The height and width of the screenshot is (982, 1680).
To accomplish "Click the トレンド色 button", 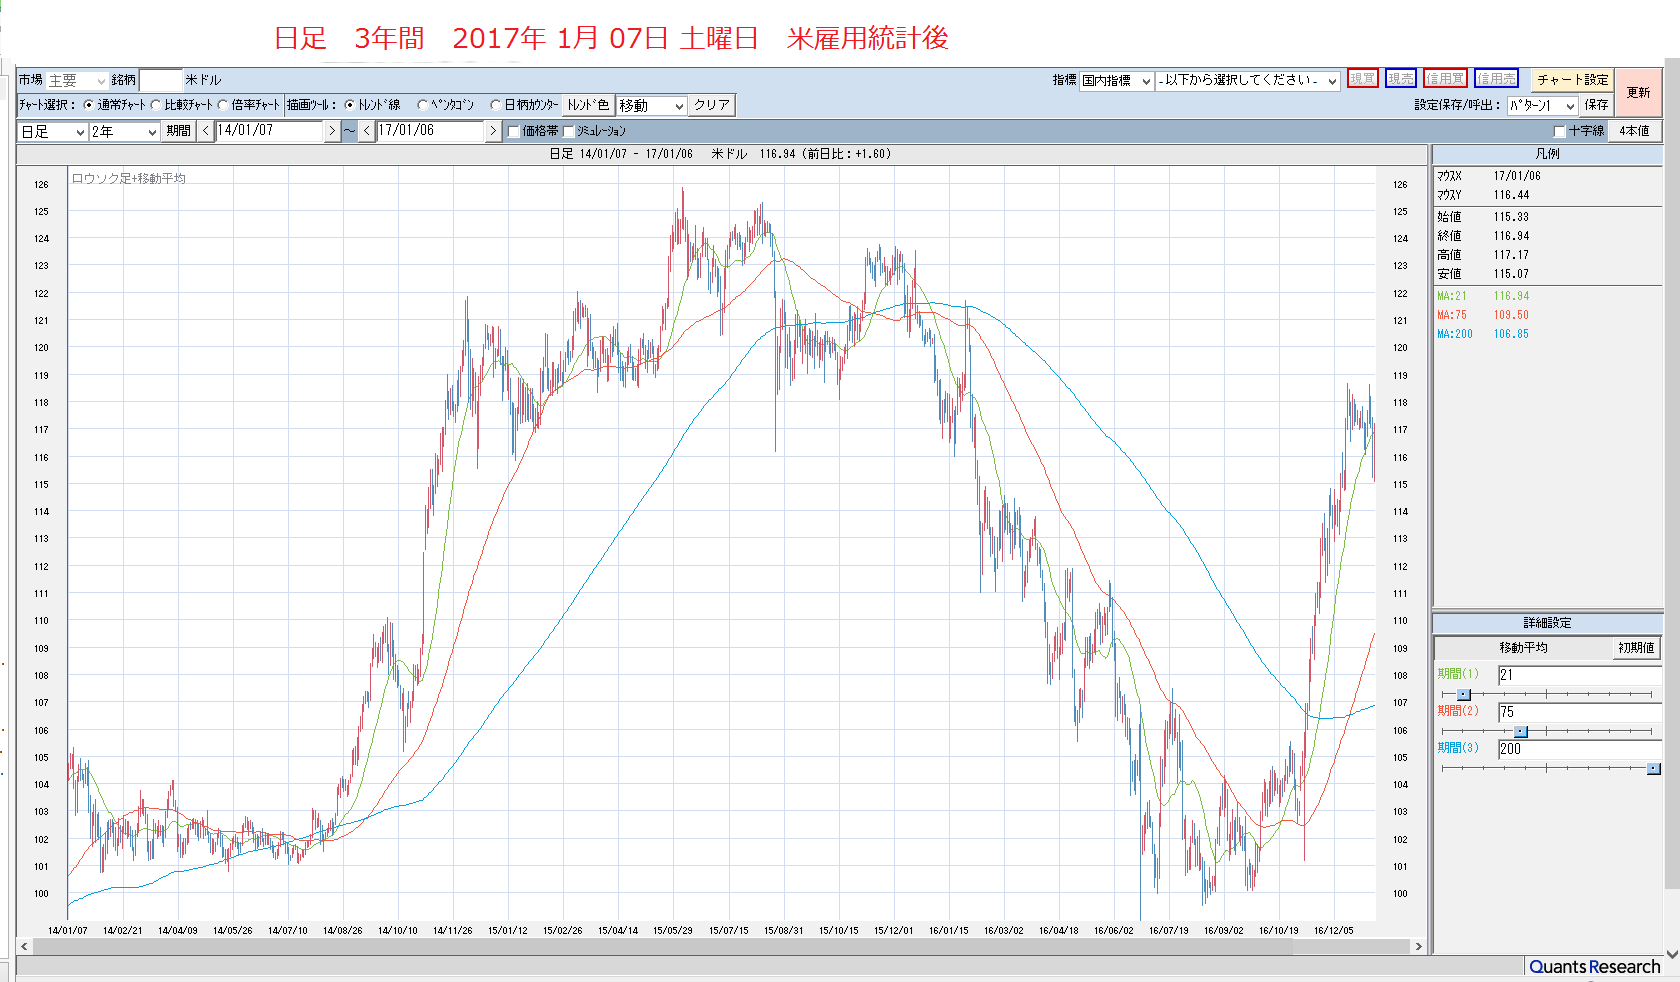I will 588,105.
